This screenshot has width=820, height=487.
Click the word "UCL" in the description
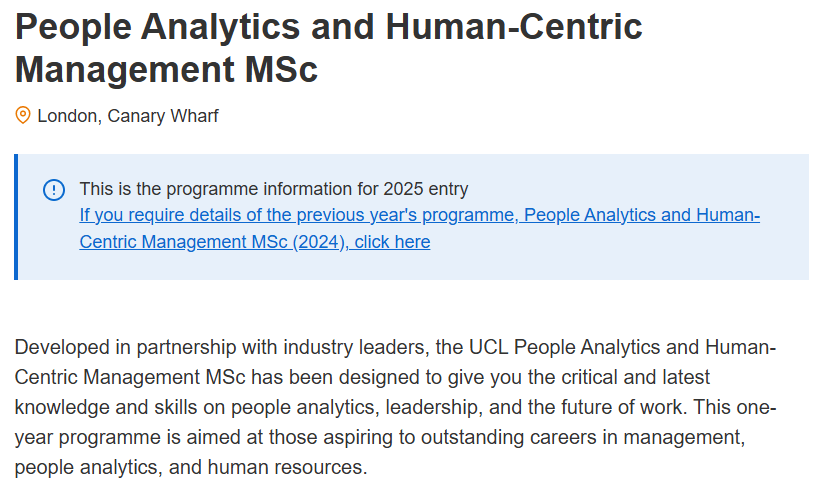tap(488, 347)
